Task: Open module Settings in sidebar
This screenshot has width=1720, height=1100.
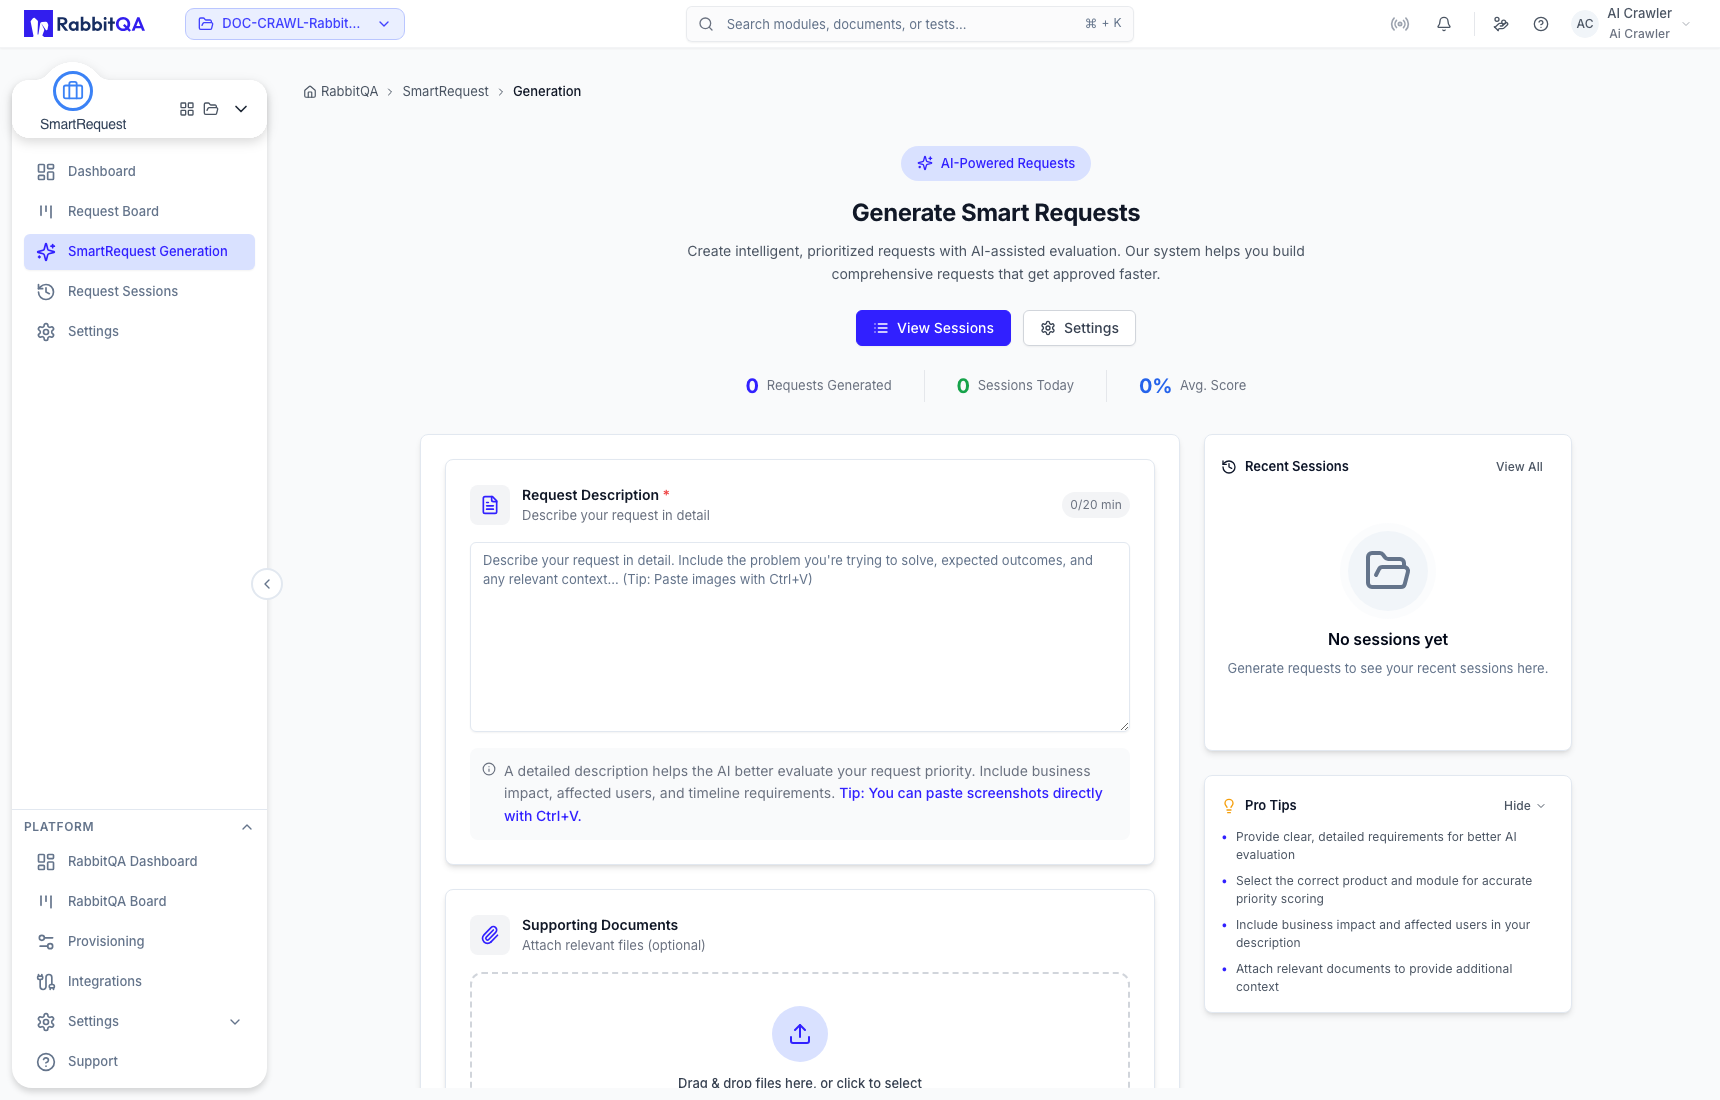Action: coord(139,332)
